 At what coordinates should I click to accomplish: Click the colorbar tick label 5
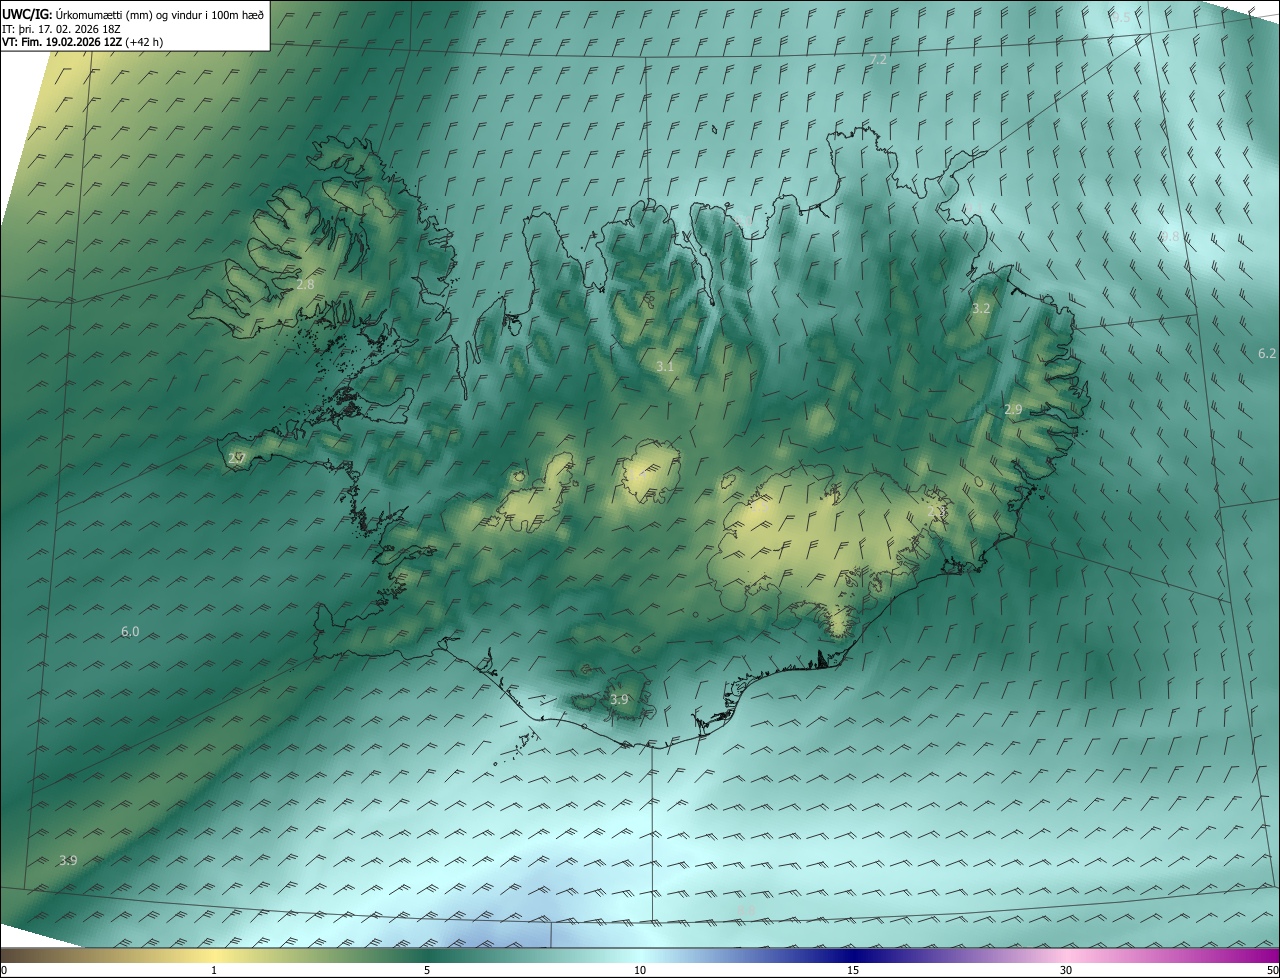coord(427,971)
